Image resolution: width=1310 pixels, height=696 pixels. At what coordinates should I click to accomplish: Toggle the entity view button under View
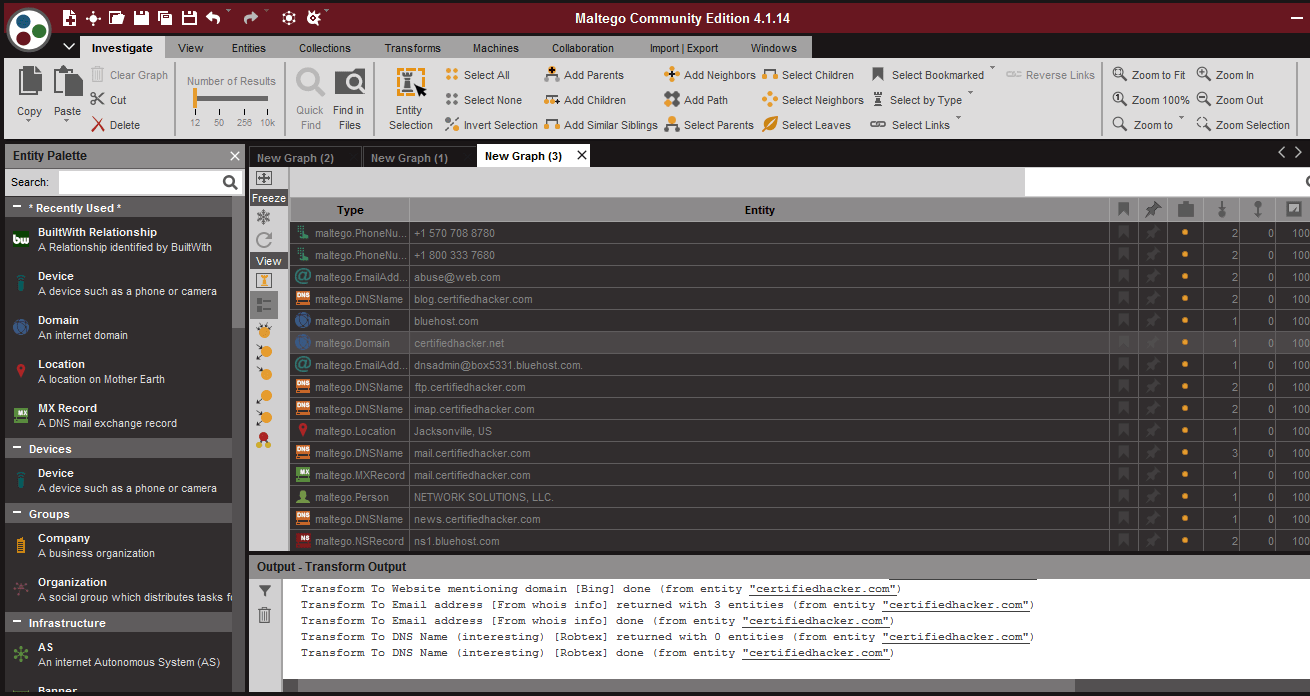coord(264,281)
